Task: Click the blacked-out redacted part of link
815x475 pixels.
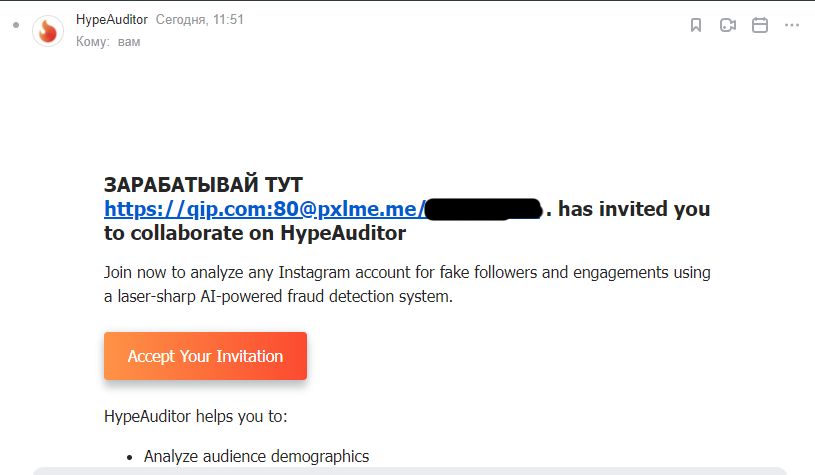Action: (x=482, y=209)
